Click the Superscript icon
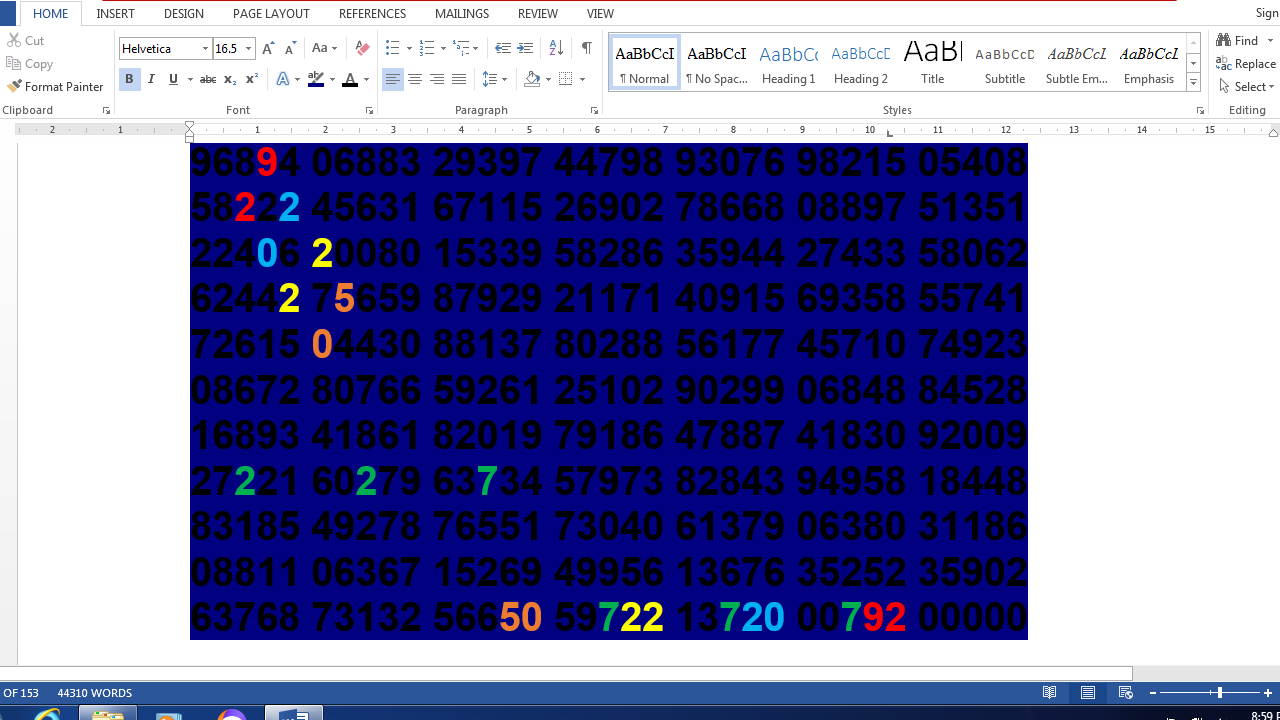The image size is (1280, 720). pyautogui.click(x=252, y=79)
